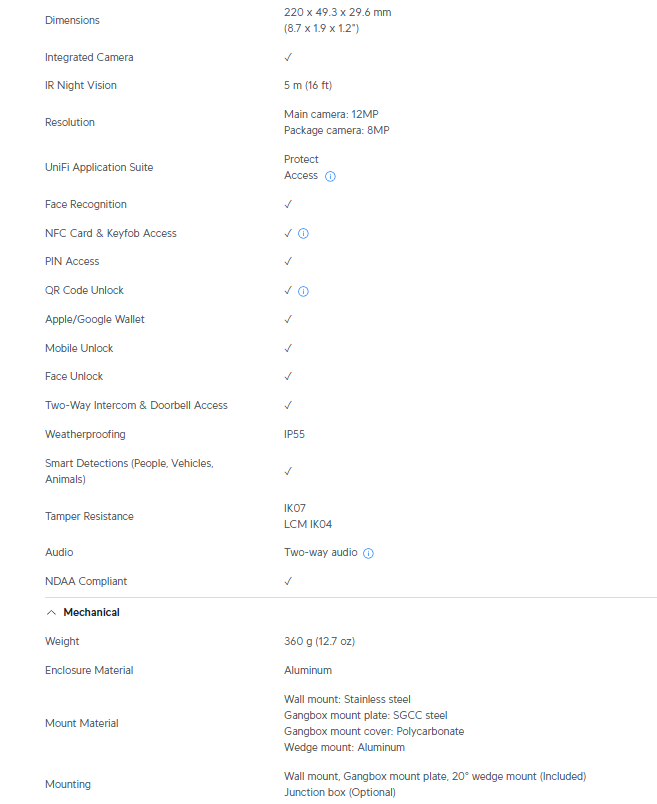Click the IP55 weatherproofing value

pos(294,434)
